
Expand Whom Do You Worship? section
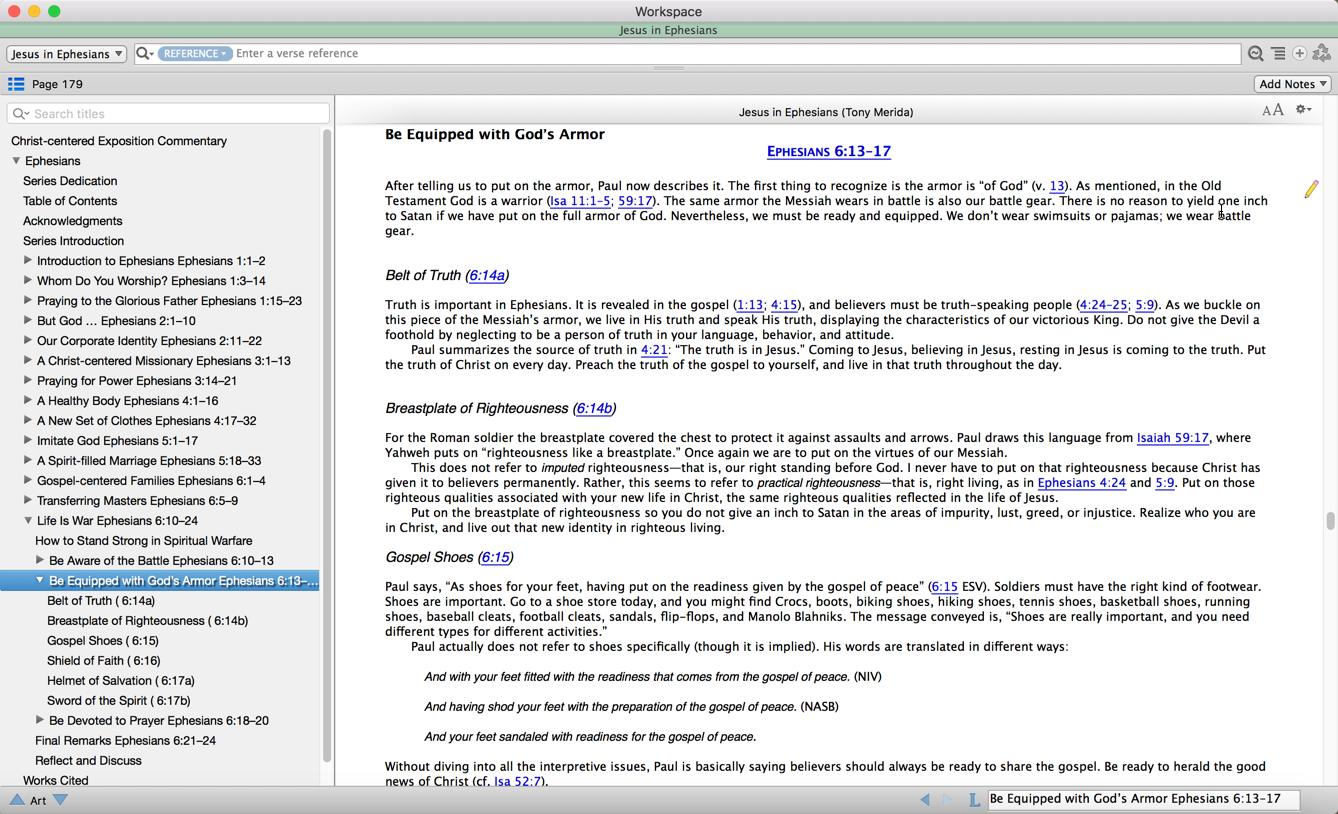tap(28, 281)
